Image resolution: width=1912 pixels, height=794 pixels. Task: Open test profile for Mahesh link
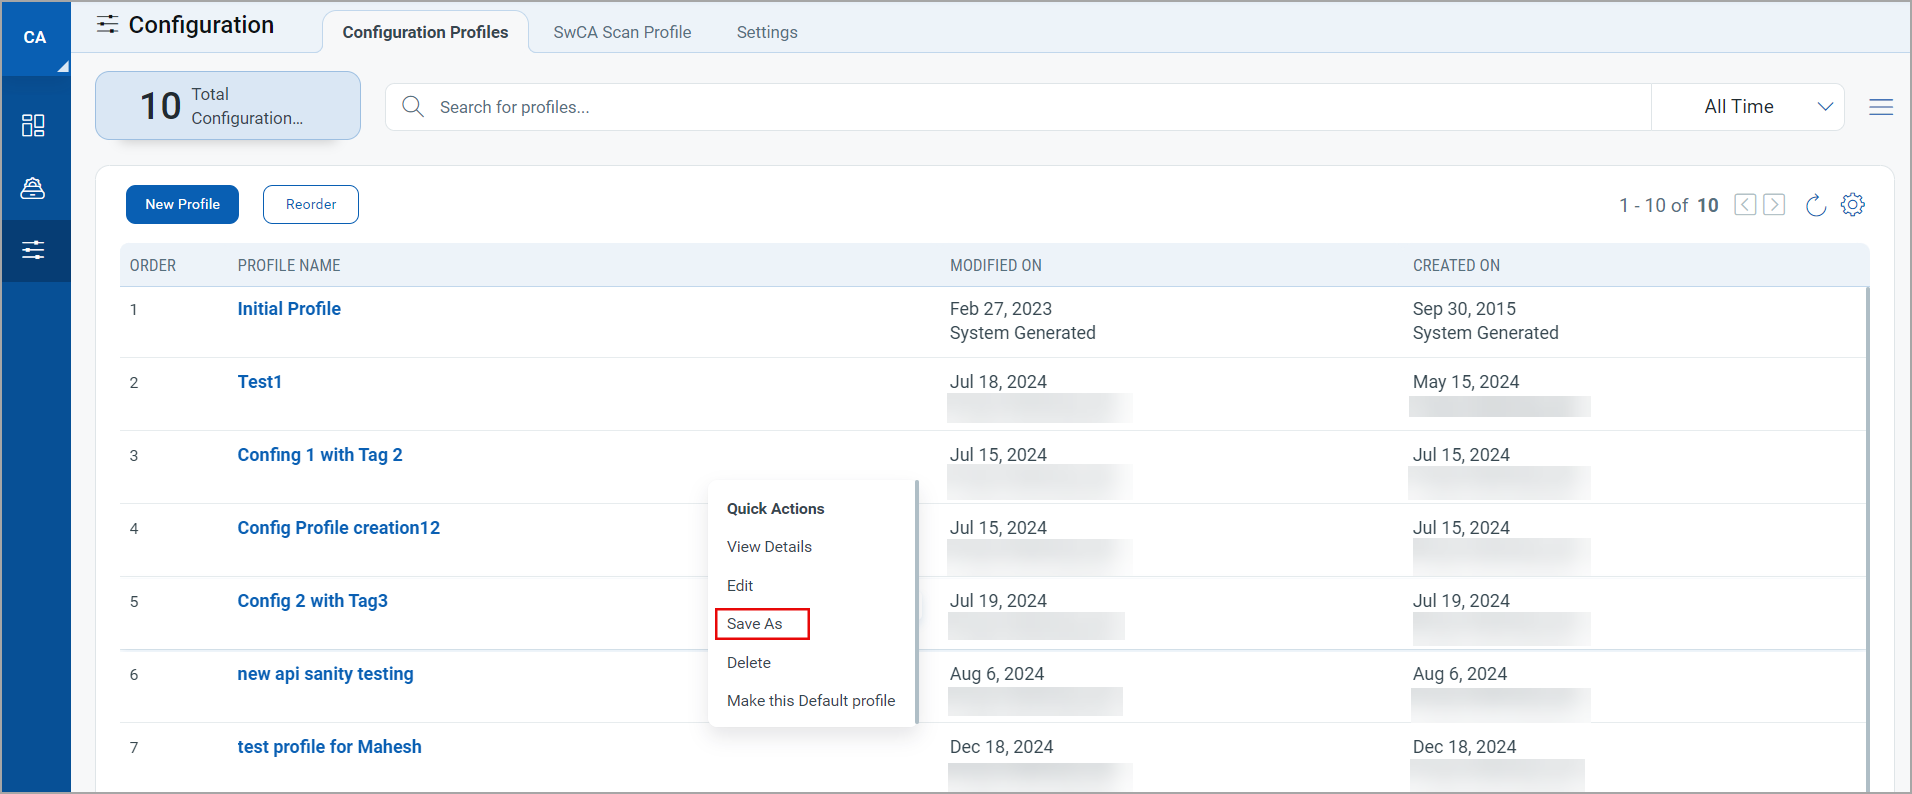coord(329,747)
